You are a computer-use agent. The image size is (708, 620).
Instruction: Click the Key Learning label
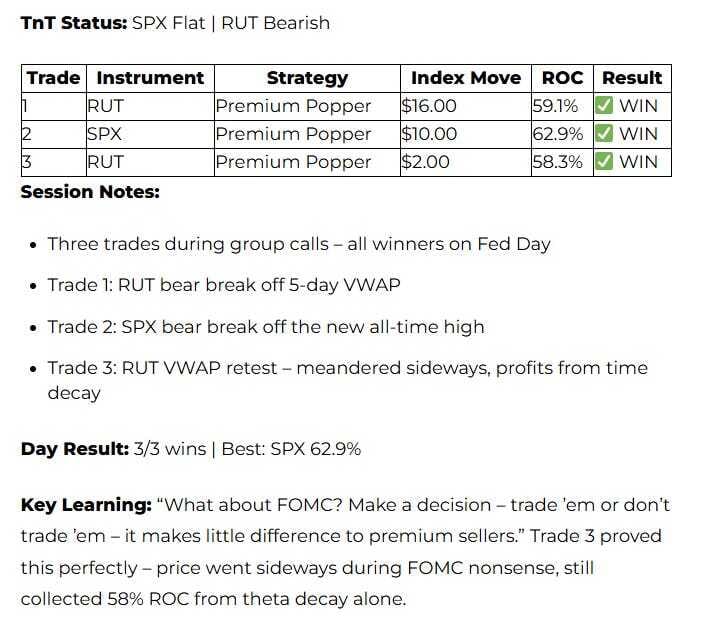pyautogui.click(x=83, y=505)
